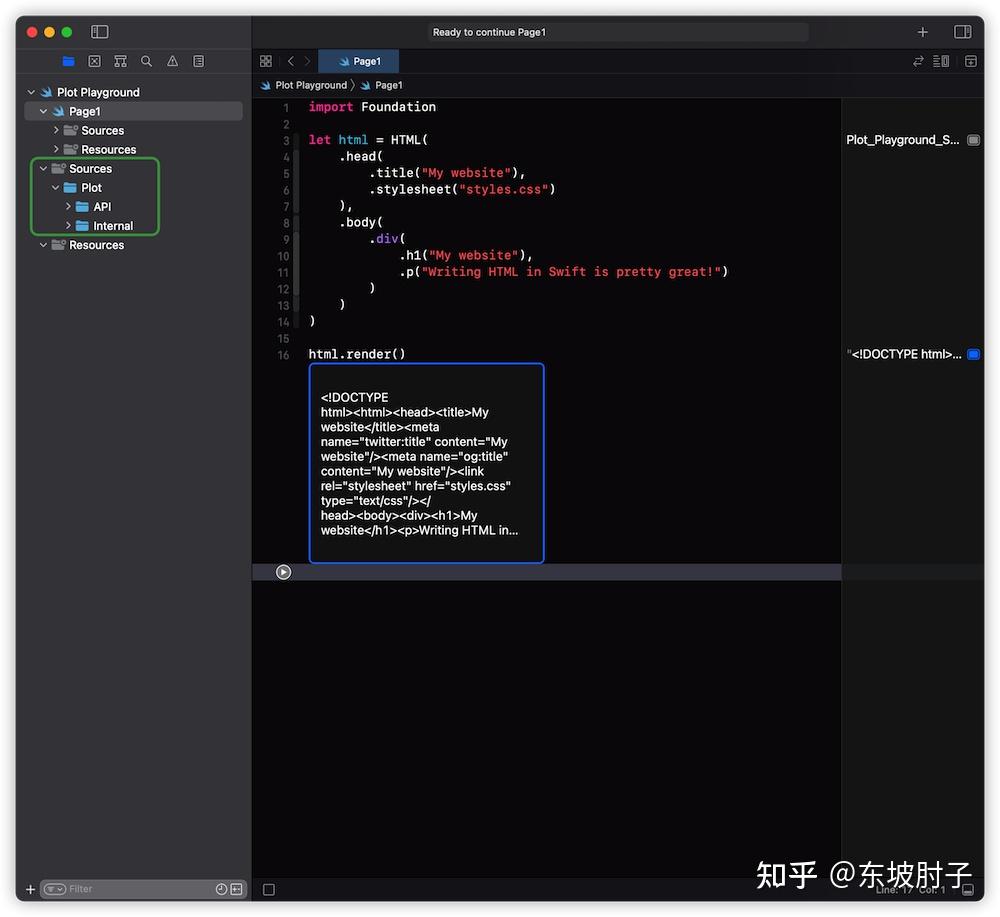Collapse the bottom Resources group

[x=43, y=245]
